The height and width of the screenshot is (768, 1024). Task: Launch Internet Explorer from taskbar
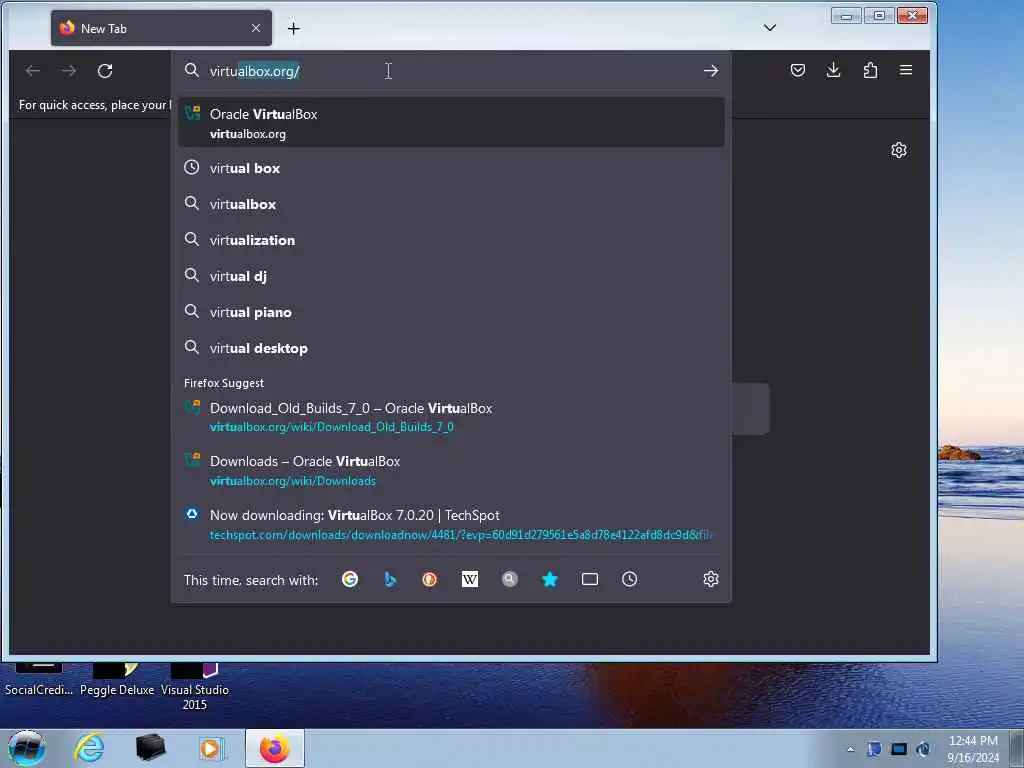point(89,748)
